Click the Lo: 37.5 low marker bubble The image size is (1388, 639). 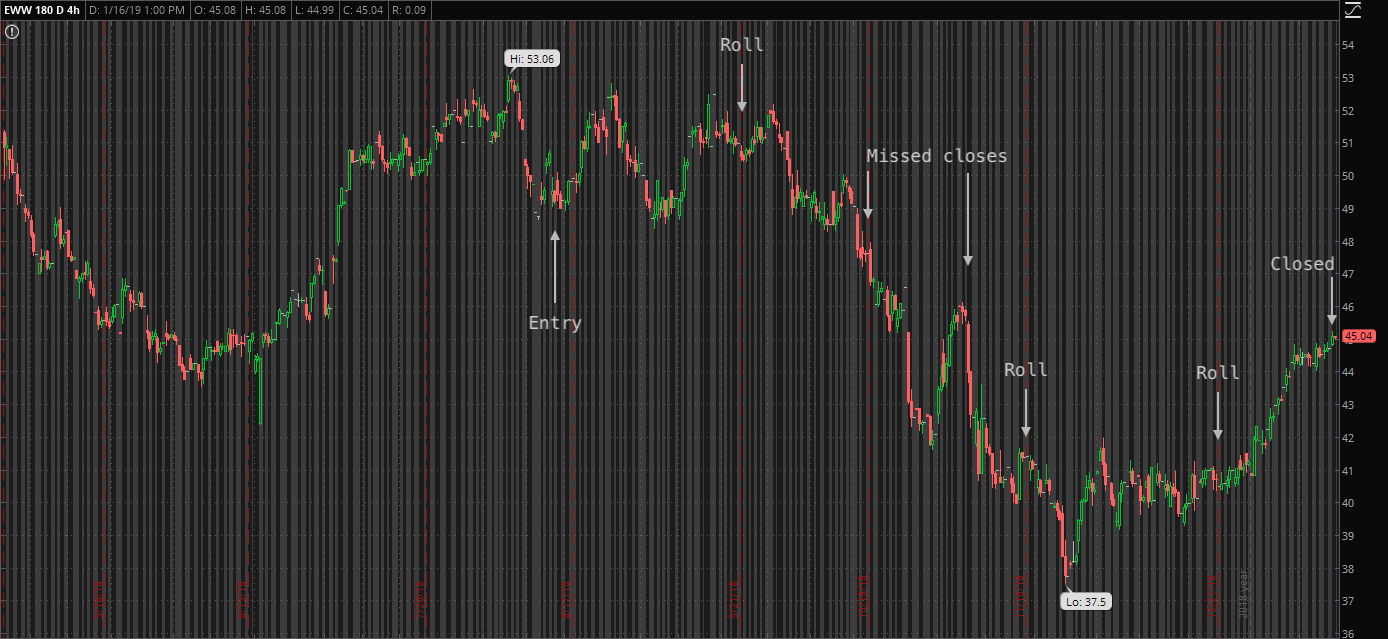point(1087,602)
